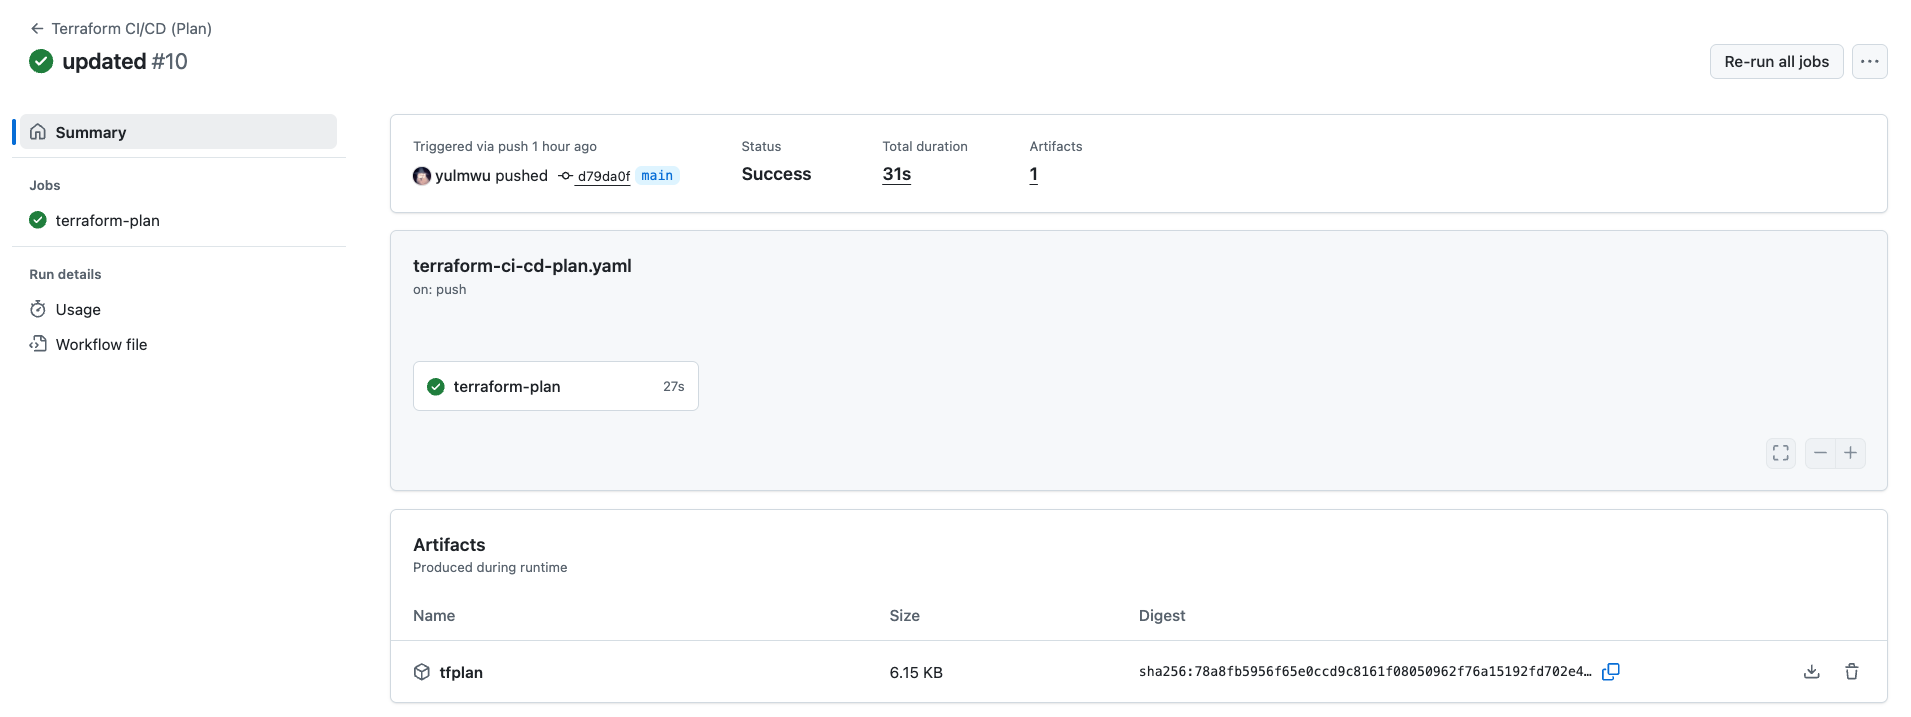This screenshot has width=1911, height=717.
Task: Click the package icon beside tfplan
Action: [x=422, y=672]
